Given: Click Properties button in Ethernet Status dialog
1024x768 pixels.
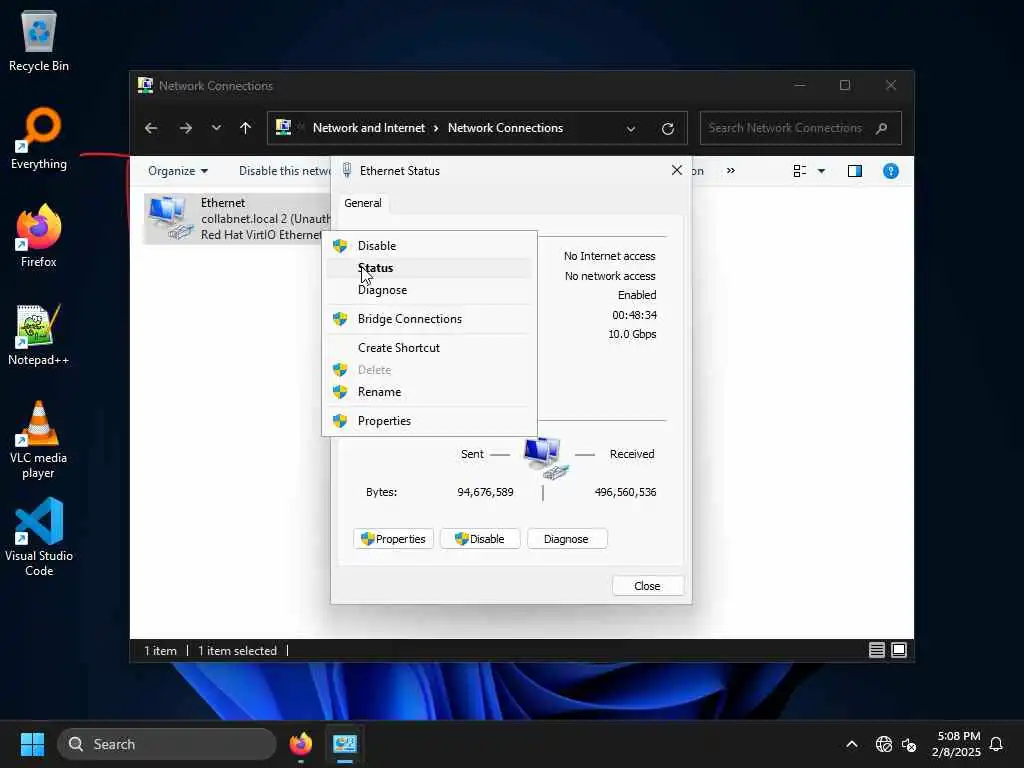Looking at the screenshot, I should click(393, 539).
